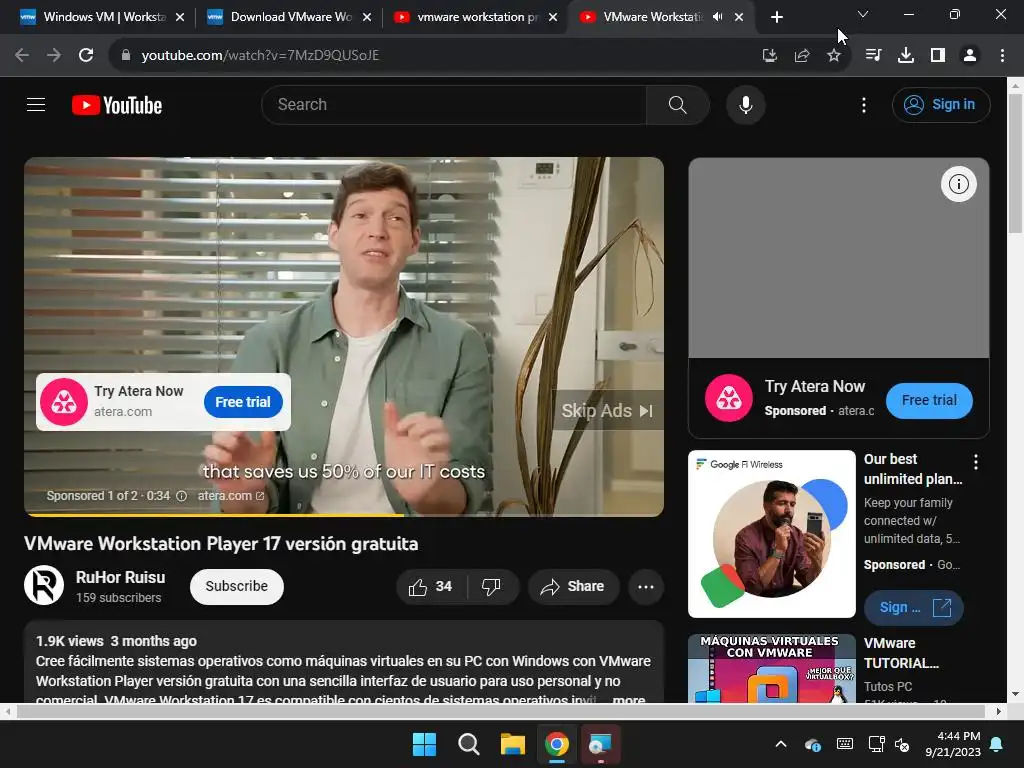Open clock and date 4:44 PM
Screen dimensions: 1024x768
click(x=953, y=744)
